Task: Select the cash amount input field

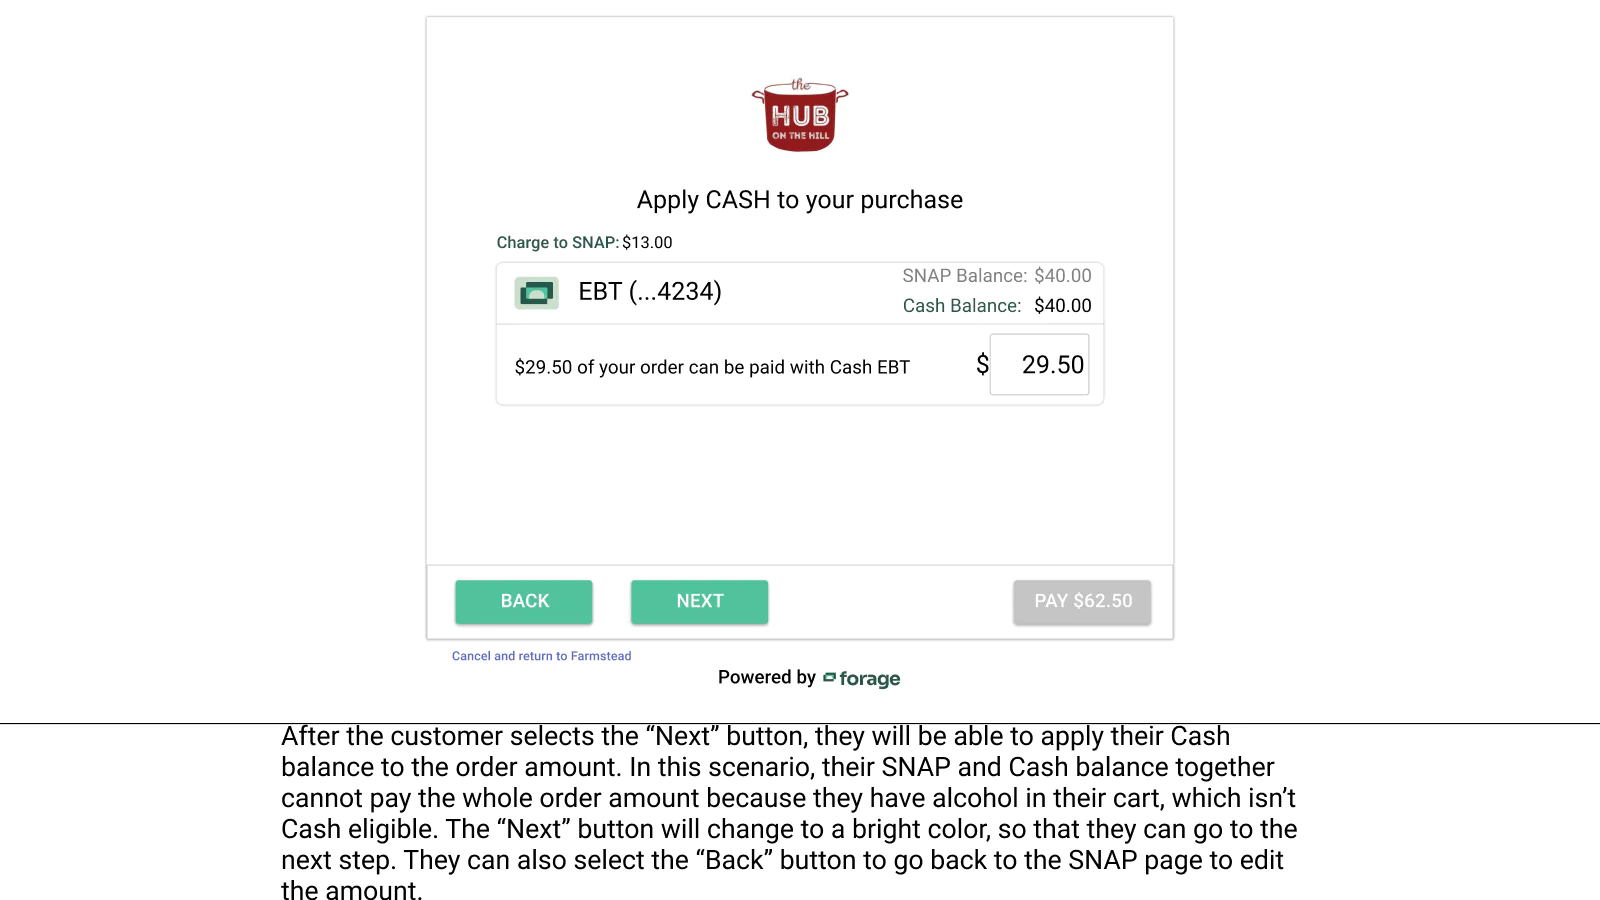Action: click(x=1039, y=365)
